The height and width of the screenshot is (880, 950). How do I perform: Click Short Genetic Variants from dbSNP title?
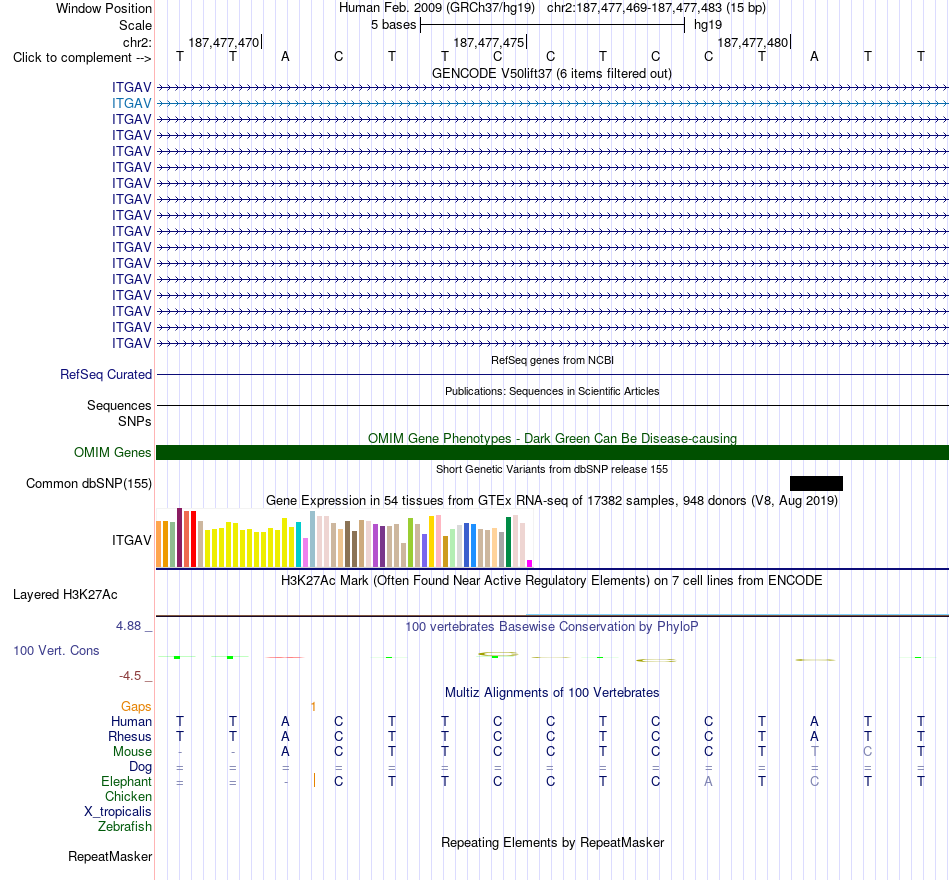[552, 469]
